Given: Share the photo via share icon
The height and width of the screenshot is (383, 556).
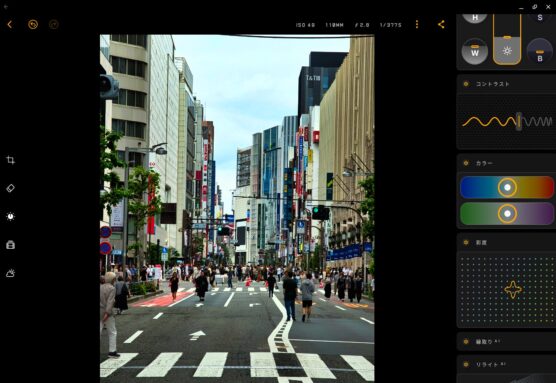Looking at the screenshot, I should [x=441, y=24].
